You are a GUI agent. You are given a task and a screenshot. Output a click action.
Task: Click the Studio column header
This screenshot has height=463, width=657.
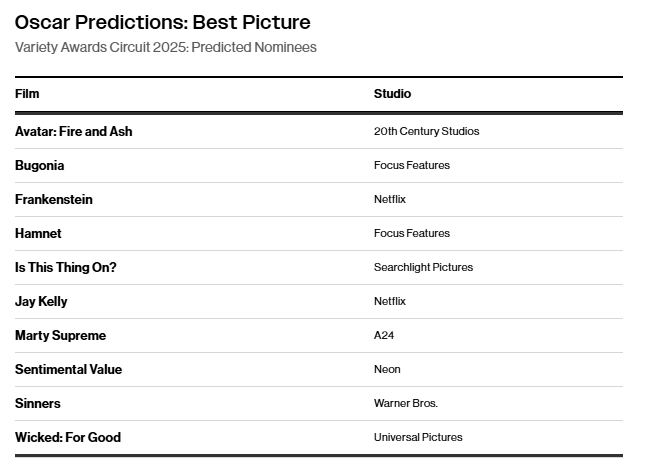click(392, 94)
